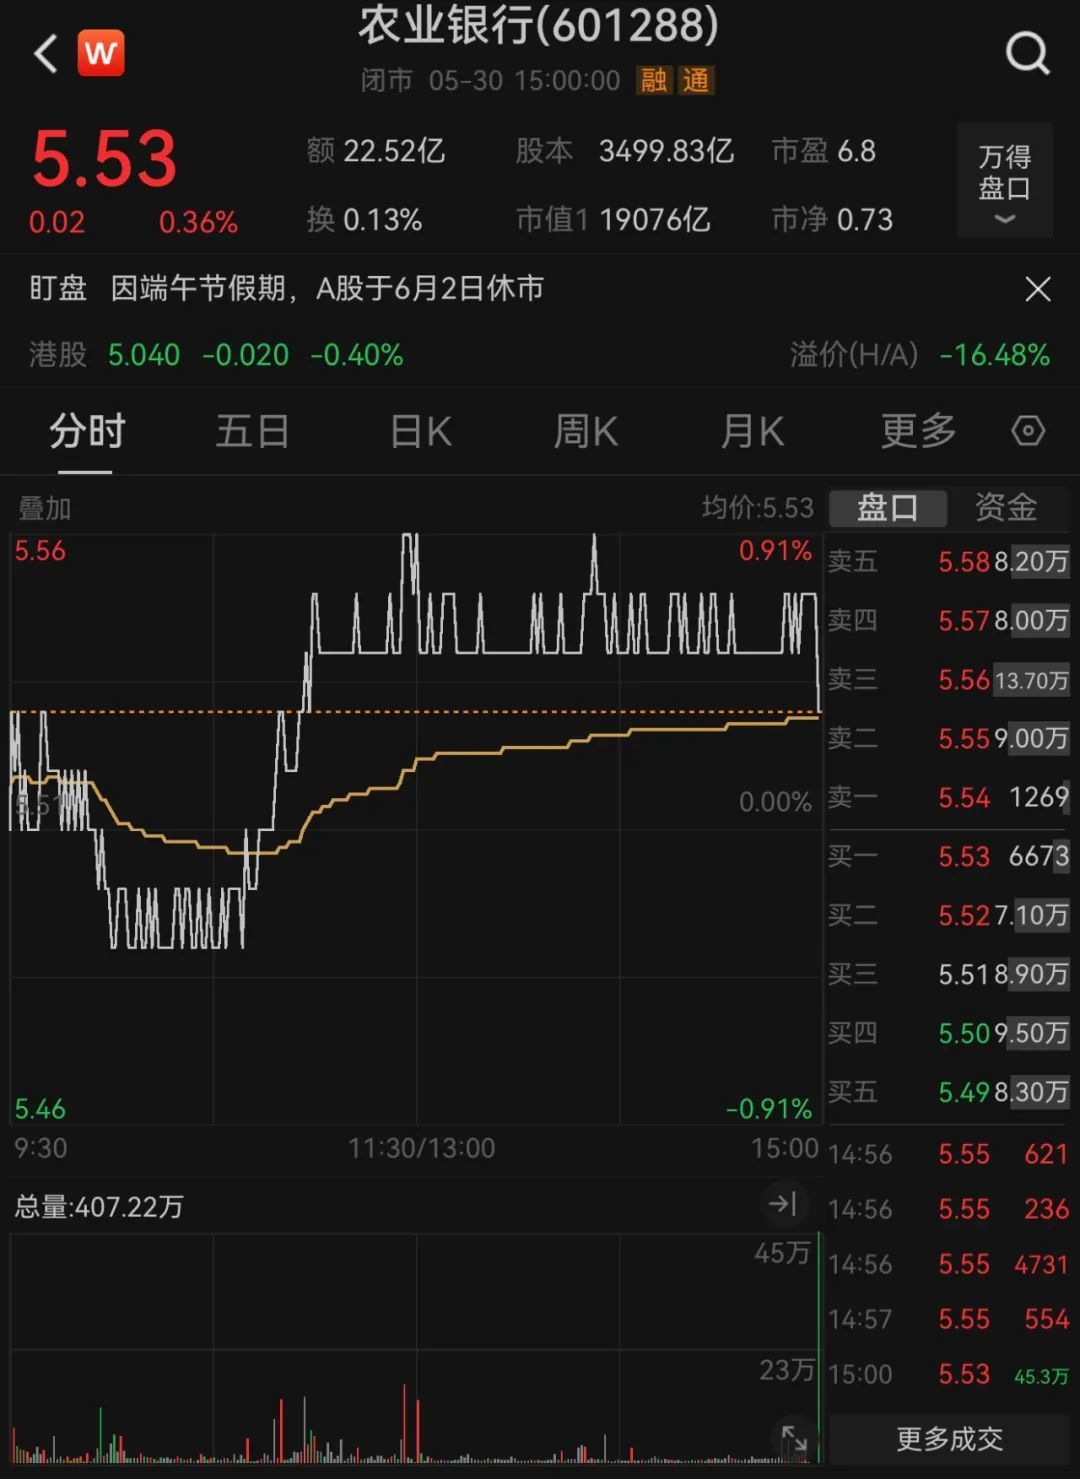The height and width of the screenshot is (1479, 1080).
Task: Switch to 五日 chart tab
Action: pyautogui.click(x=252, y=431)
